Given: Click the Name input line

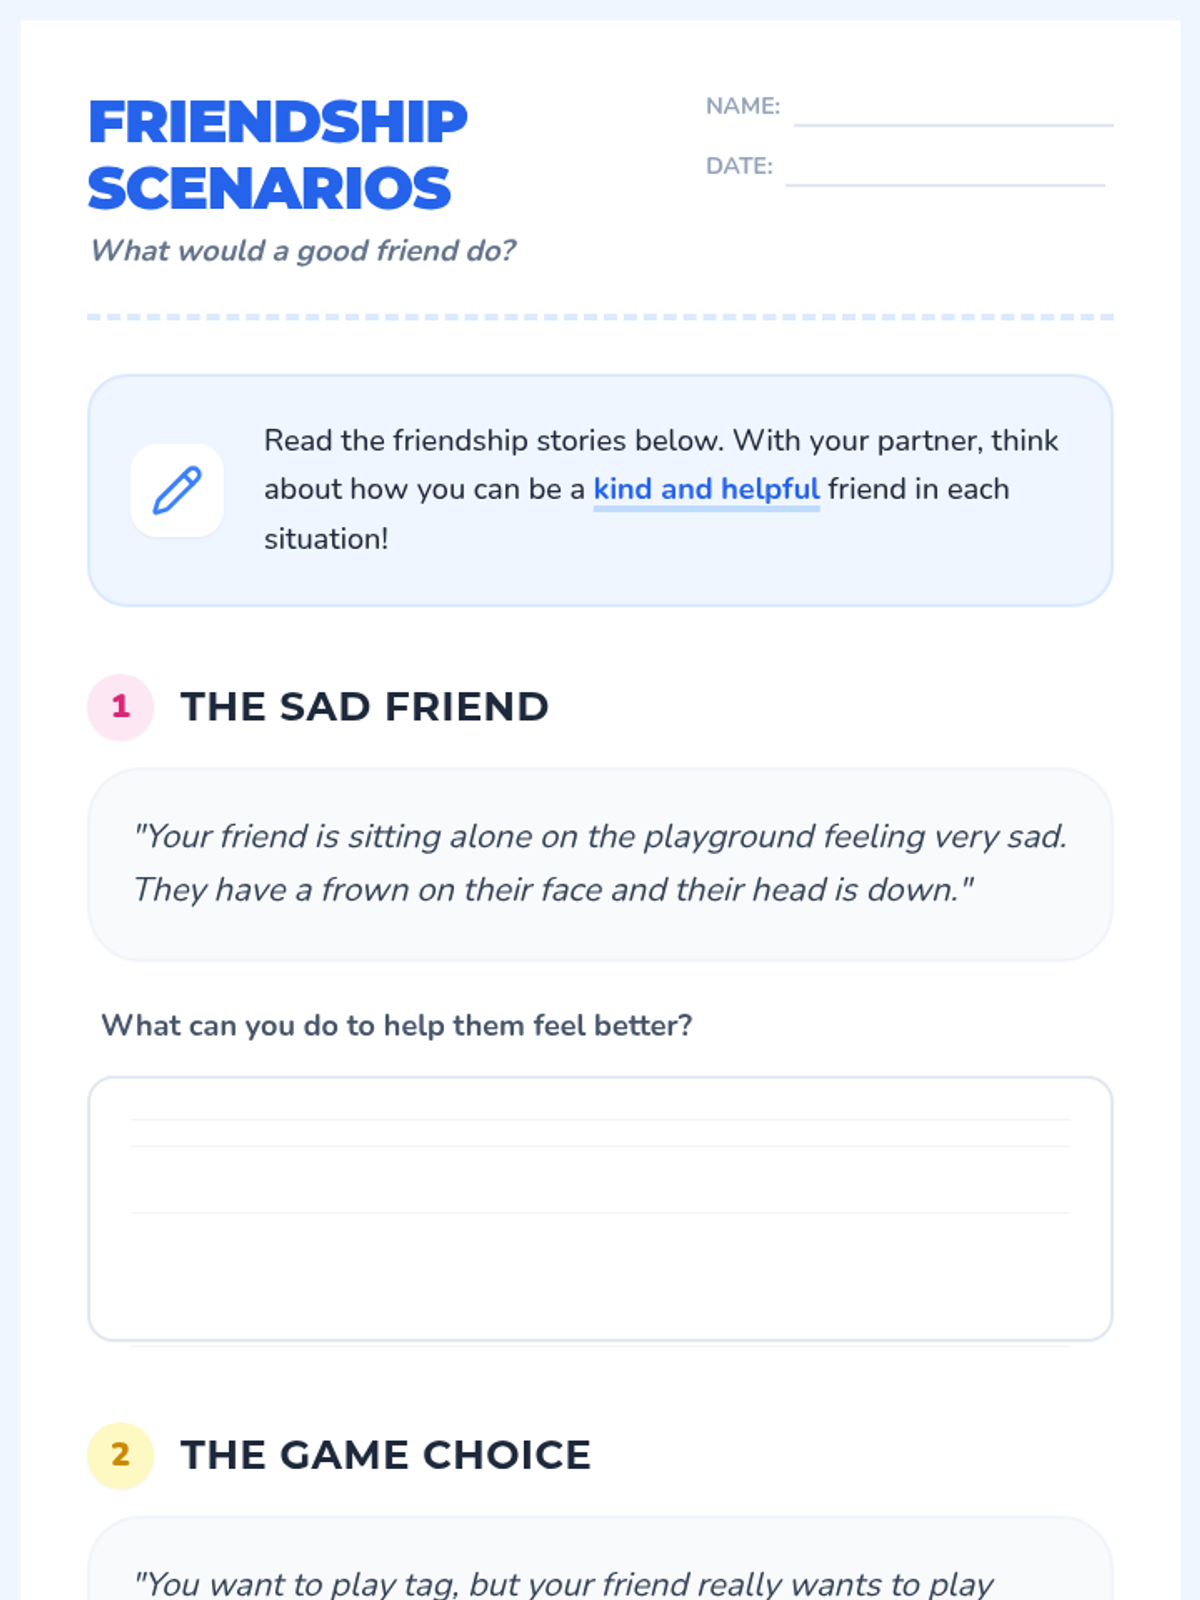Looking at the screenshot, I should coord(953,108).
